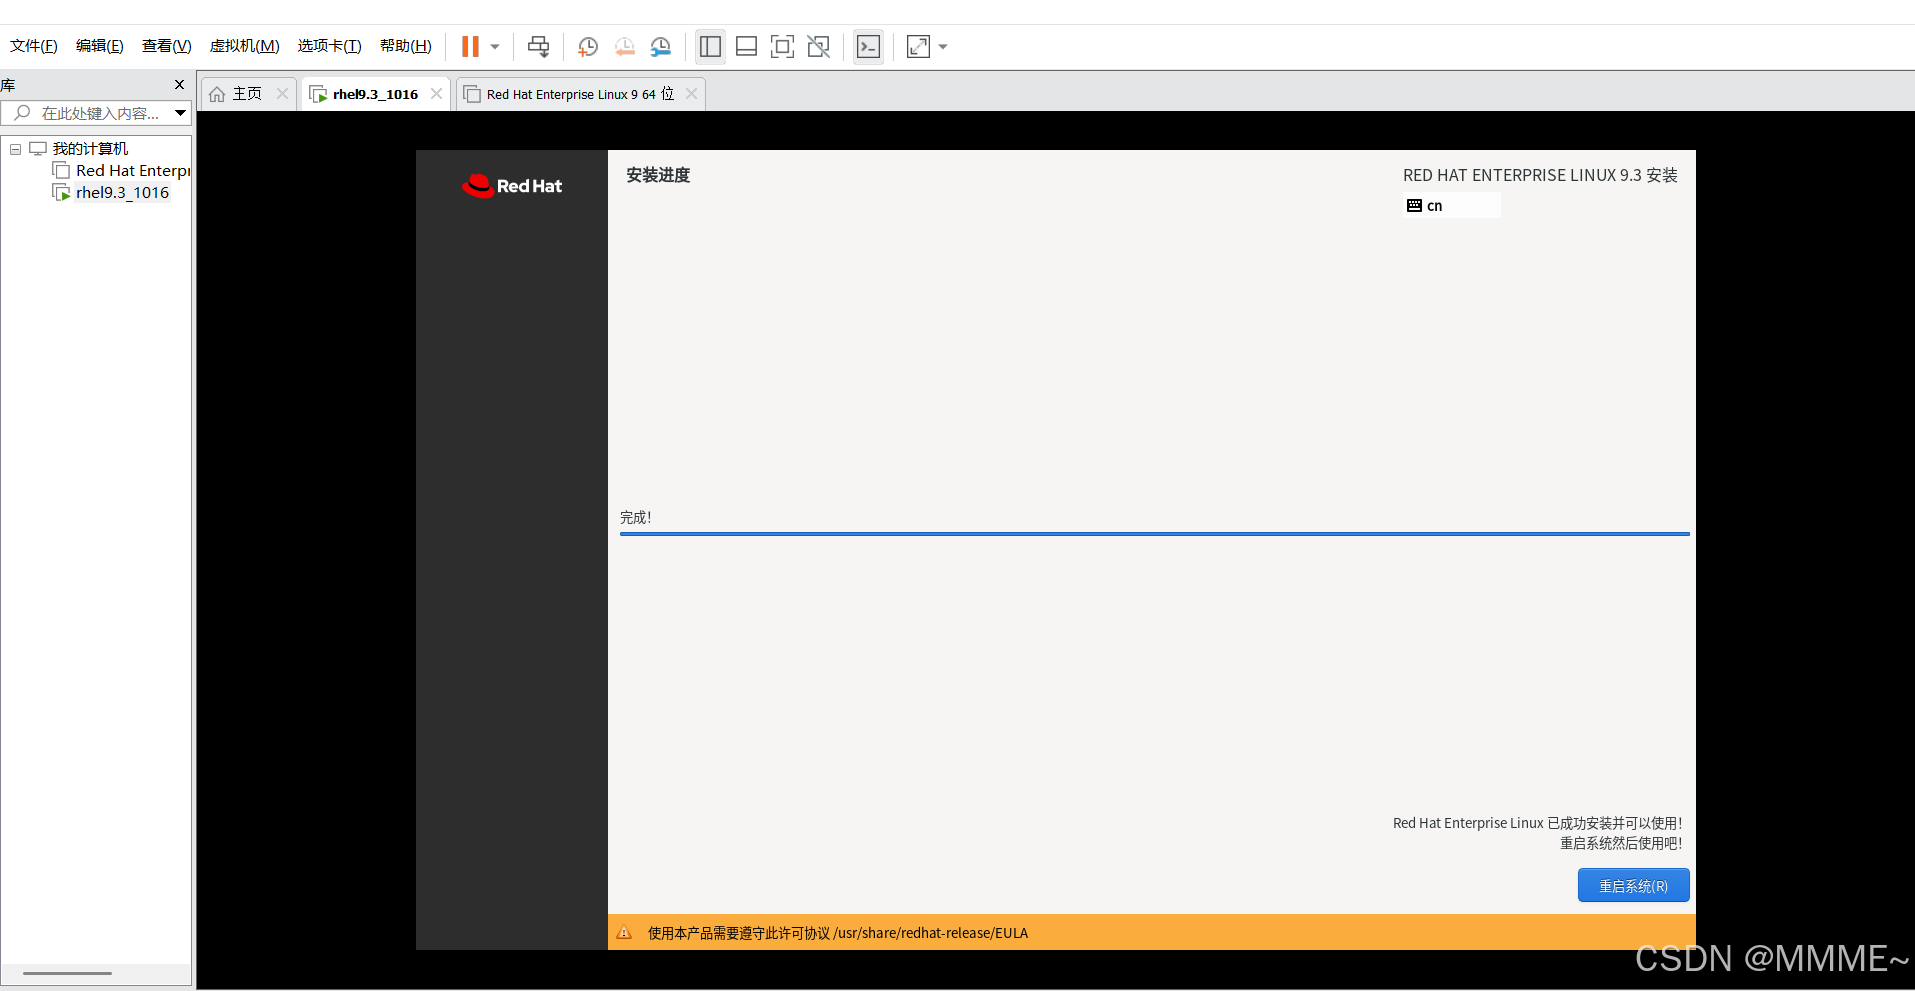The width and height of the screenshot is (1915, 991).
Task: Switch to Red Hat Enterprise Linux 9 64 位 tab
Action: click(580, 94)
